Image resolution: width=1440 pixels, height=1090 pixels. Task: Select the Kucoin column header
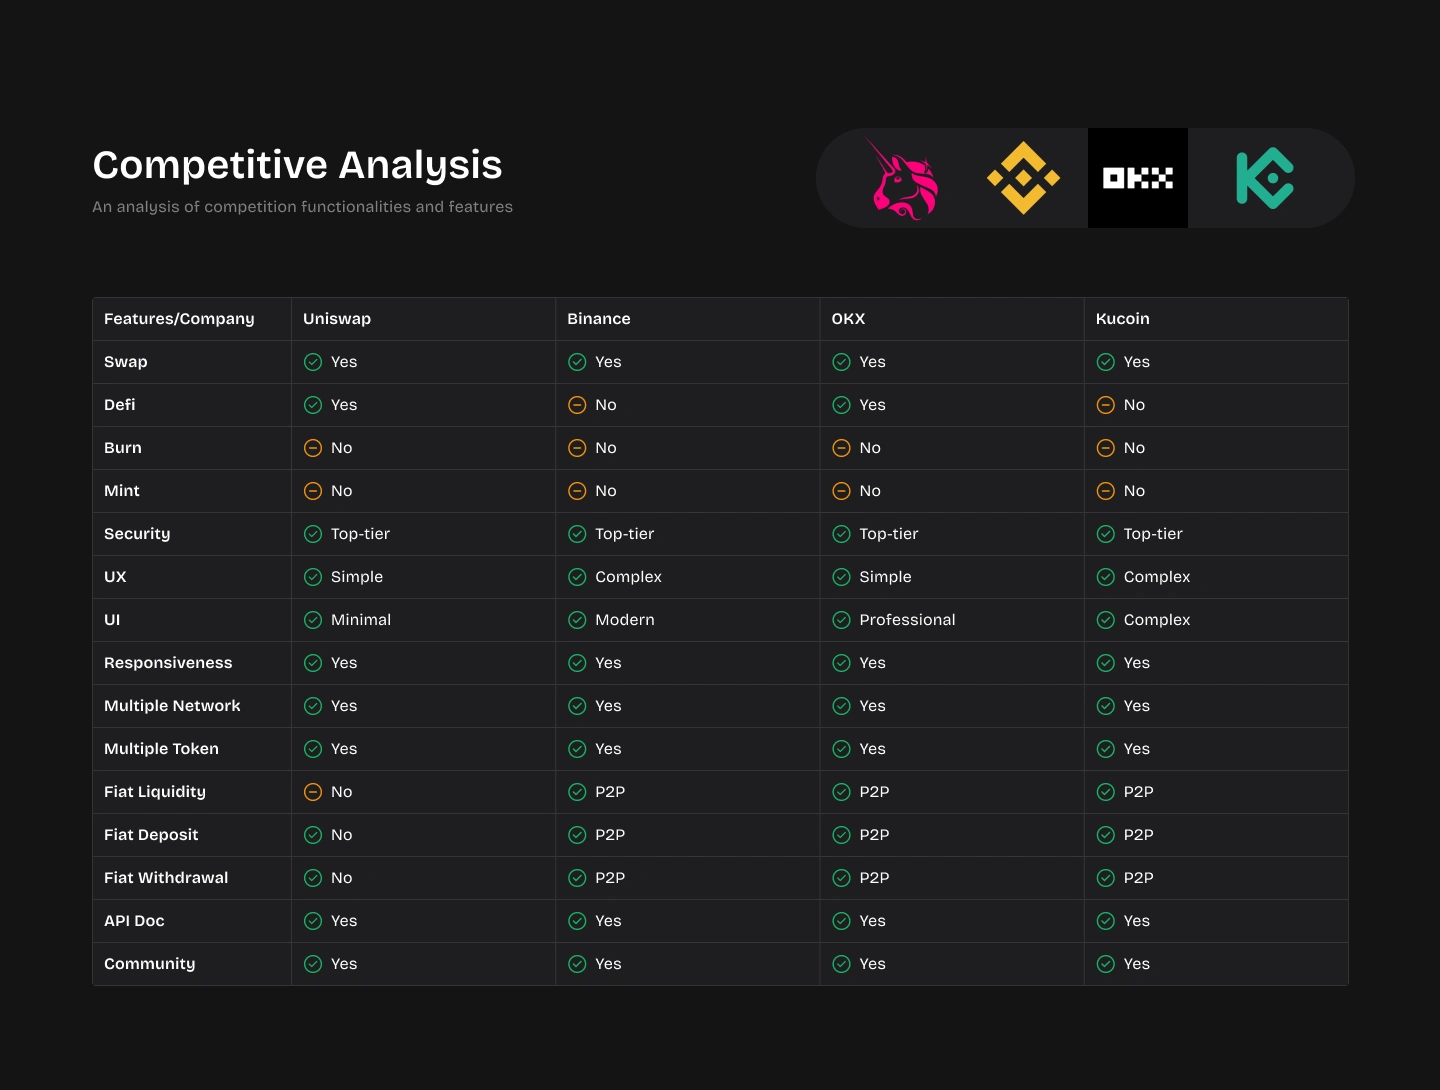point(1123,319)
